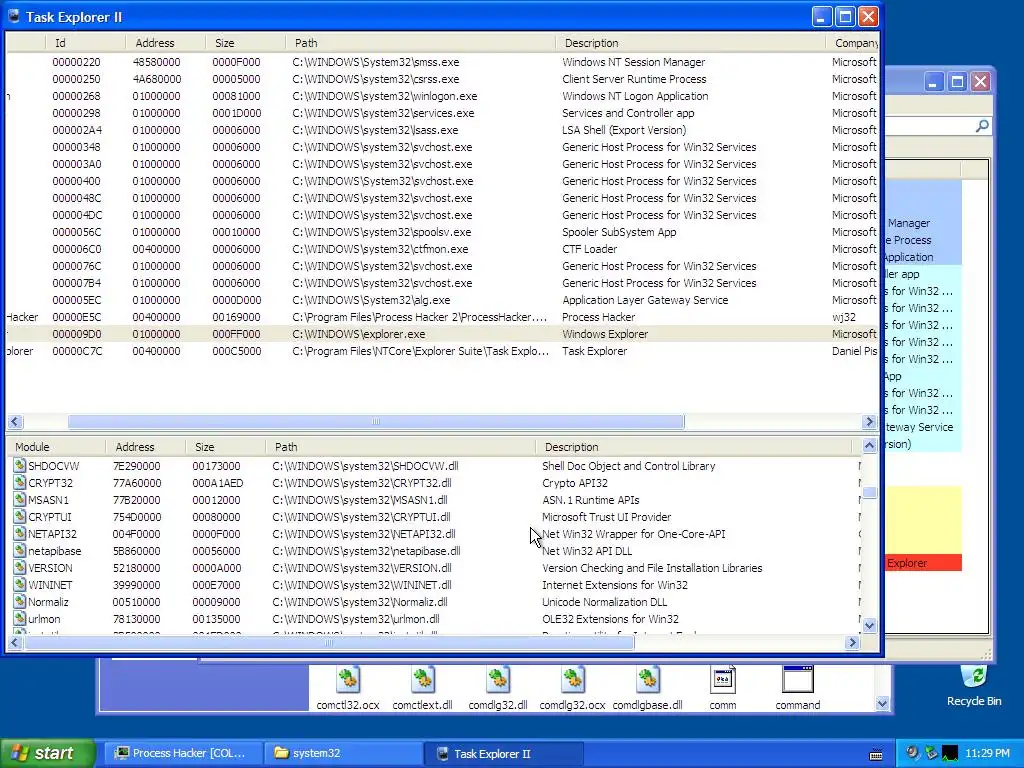Select the explorer.exe process row
Screen dimensions: 1024x768
click(x=442, y=334)
